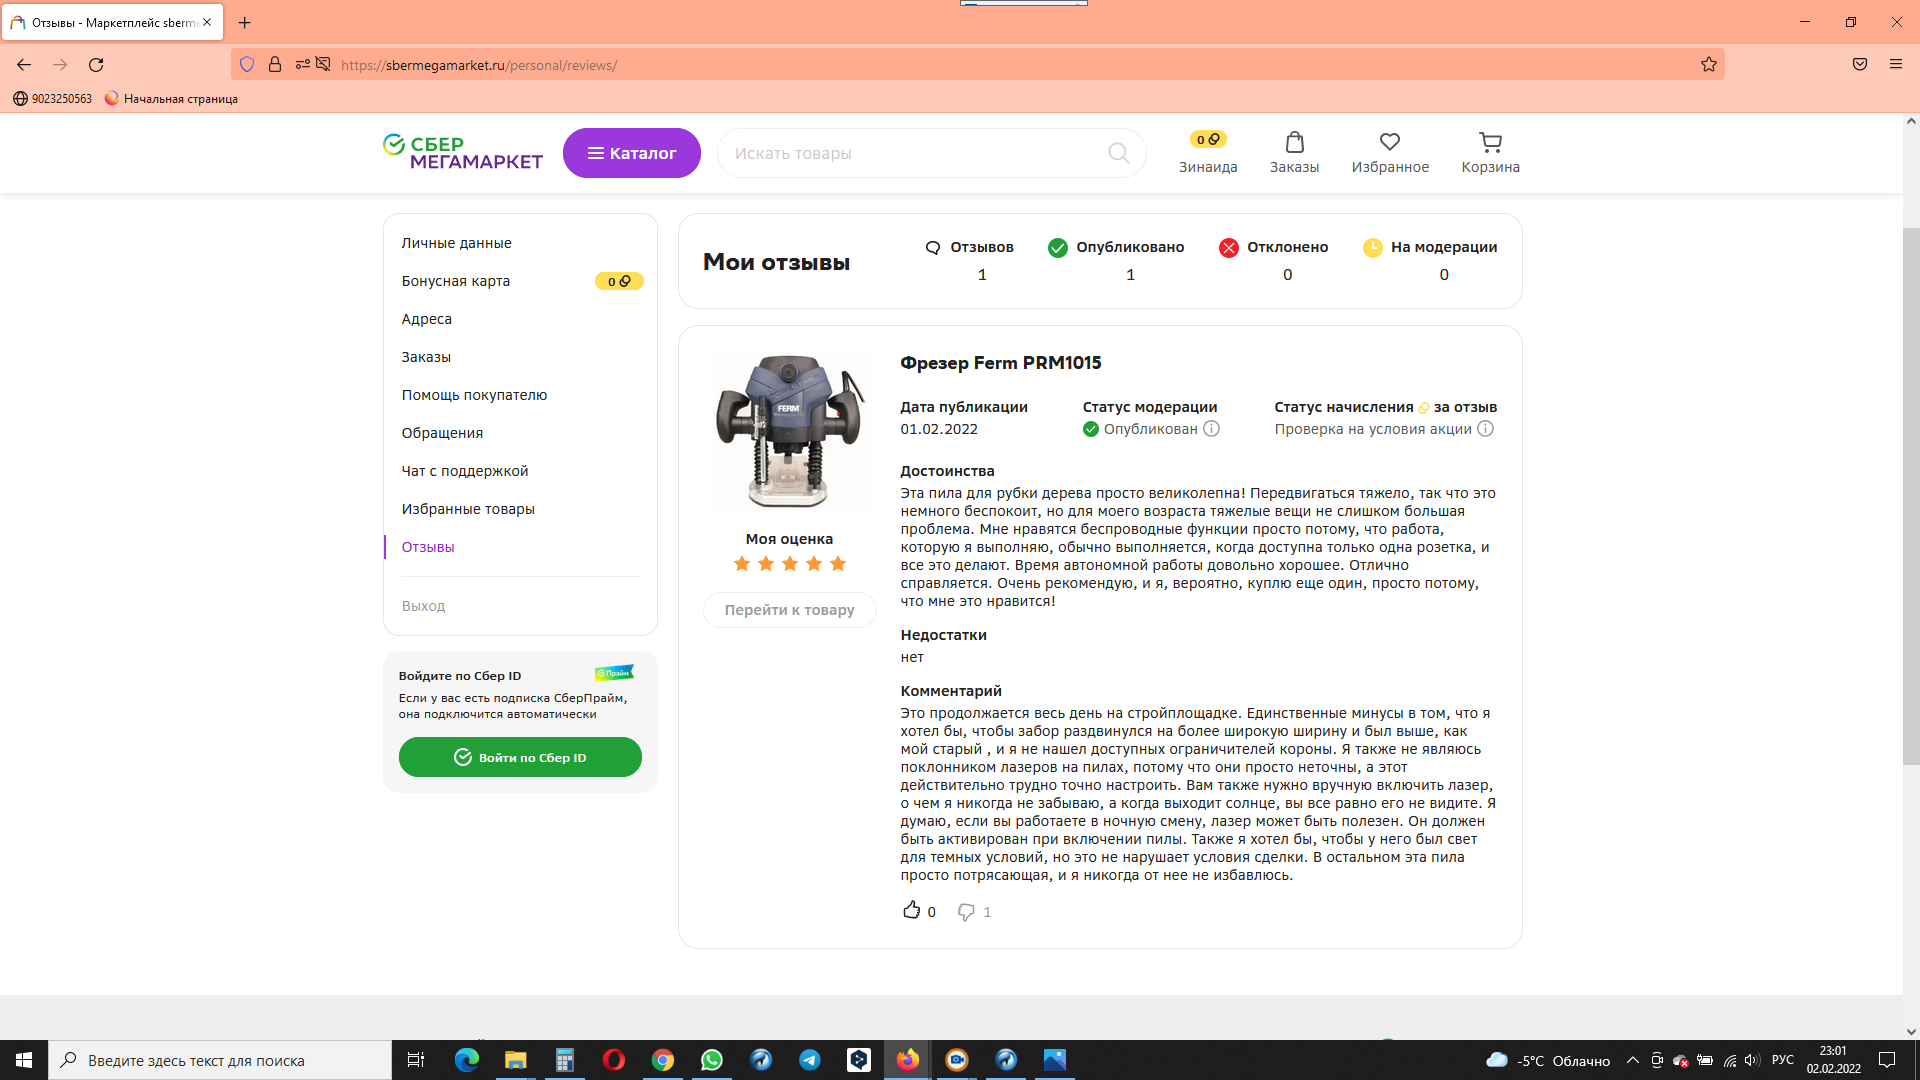The height and width of the screenshot is (1080, 1920).
Task: Open Избранные товары in the sidebar
Action: [468, 509]
